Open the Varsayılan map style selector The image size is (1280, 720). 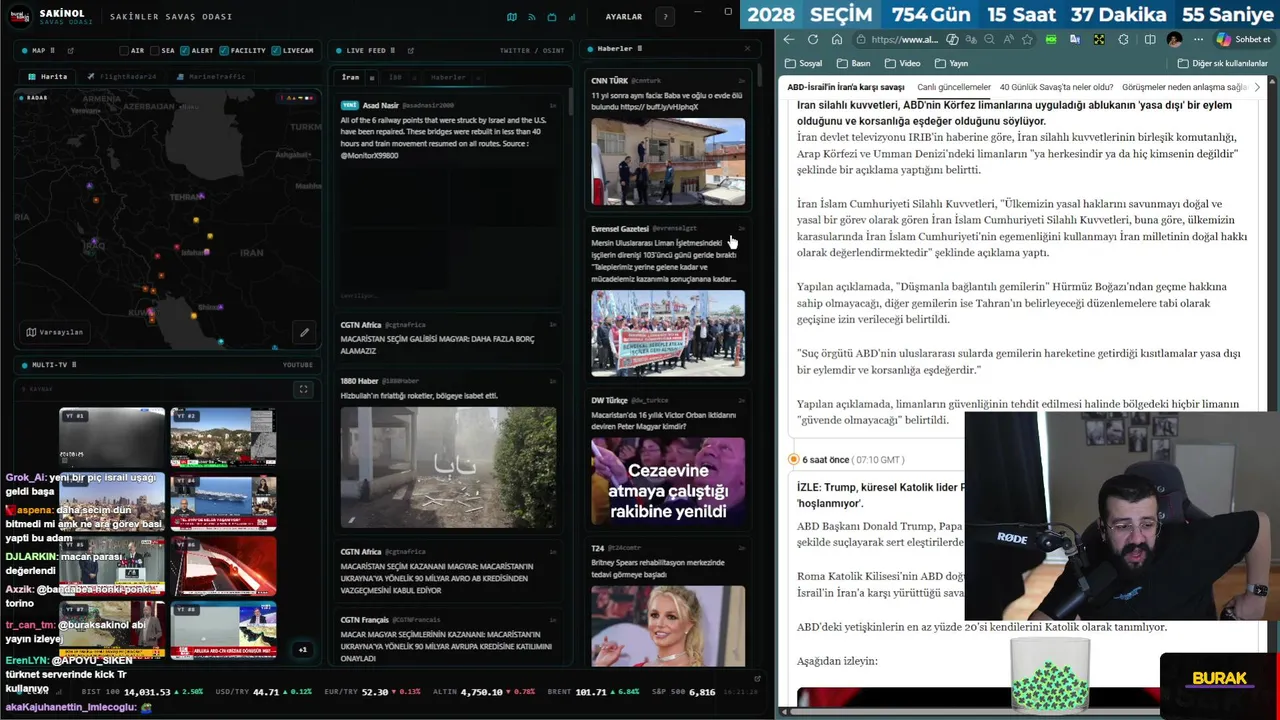click(x=55, y=332)
